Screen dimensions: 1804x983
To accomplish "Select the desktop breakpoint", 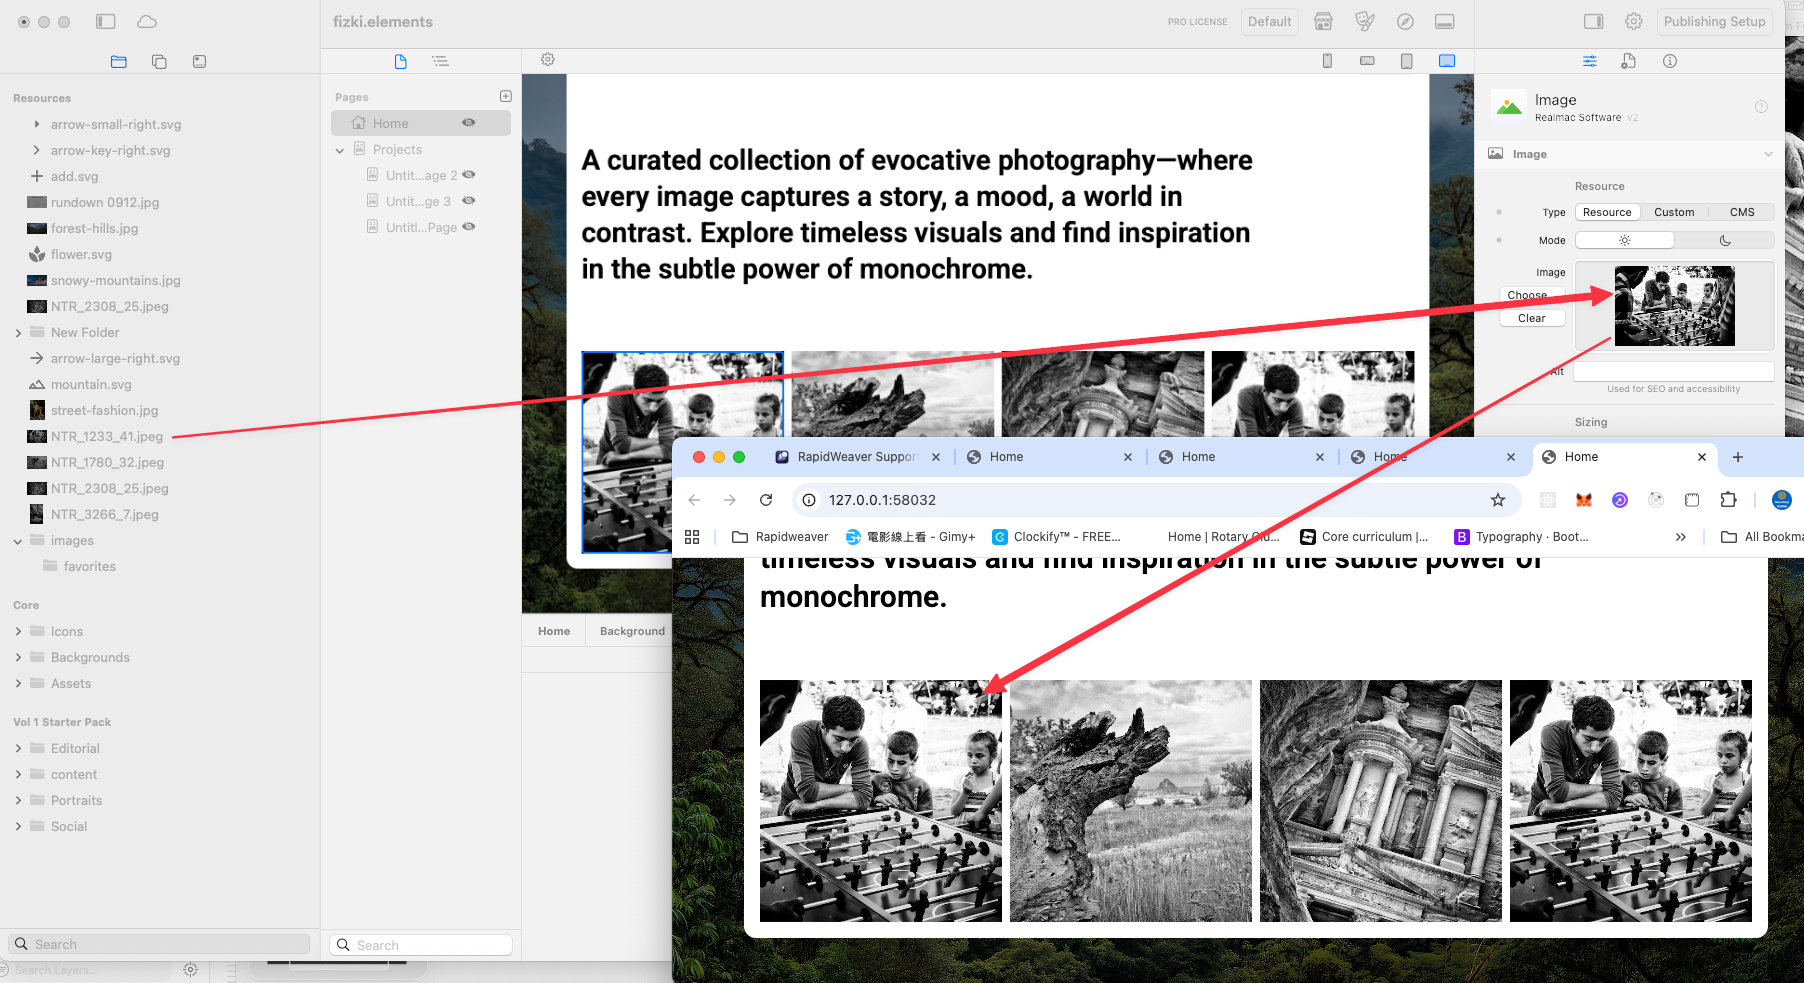I will (1447, 61).
